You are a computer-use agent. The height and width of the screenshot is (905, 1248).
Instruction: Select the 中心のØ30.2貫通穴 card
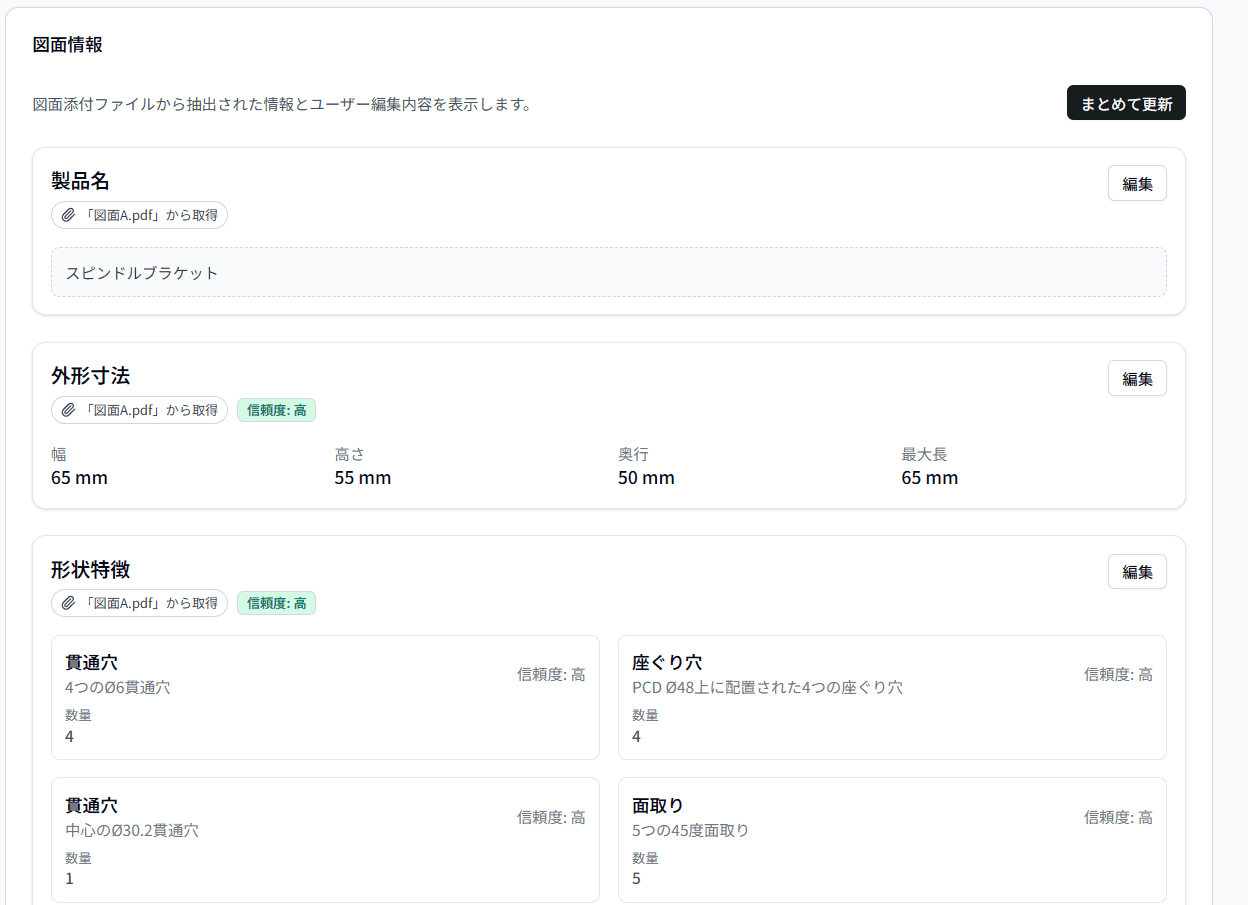pos(325,840)
